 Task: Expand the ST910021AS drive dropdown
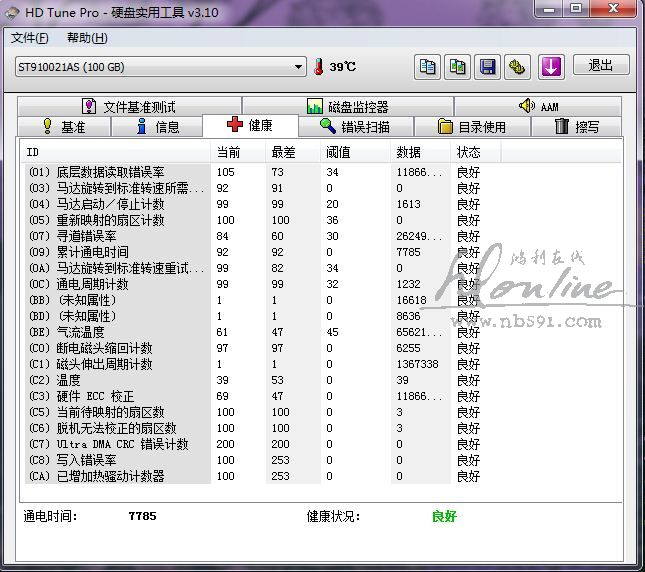299,67
